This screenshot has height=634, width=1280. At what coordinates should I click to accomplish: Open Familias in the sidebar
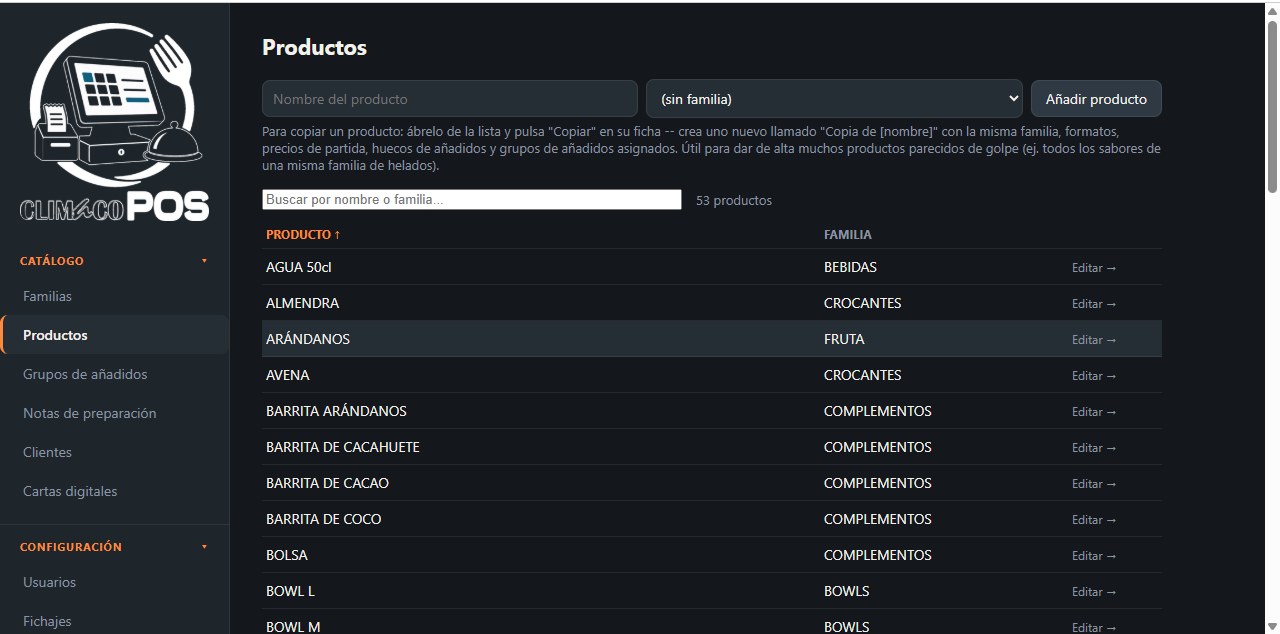tap(47, 296)
